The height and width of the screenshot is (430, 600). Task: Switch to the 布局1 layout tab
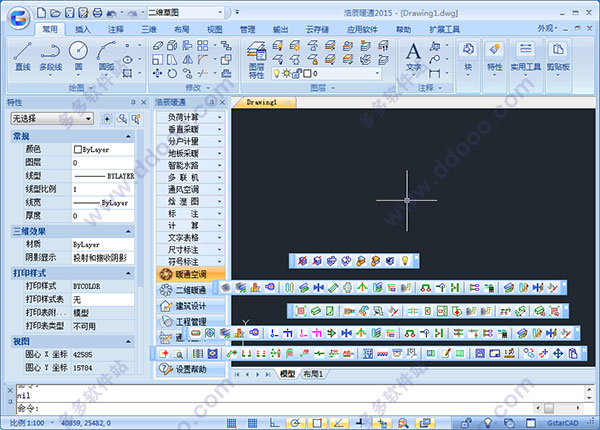(x=313, y=374)
